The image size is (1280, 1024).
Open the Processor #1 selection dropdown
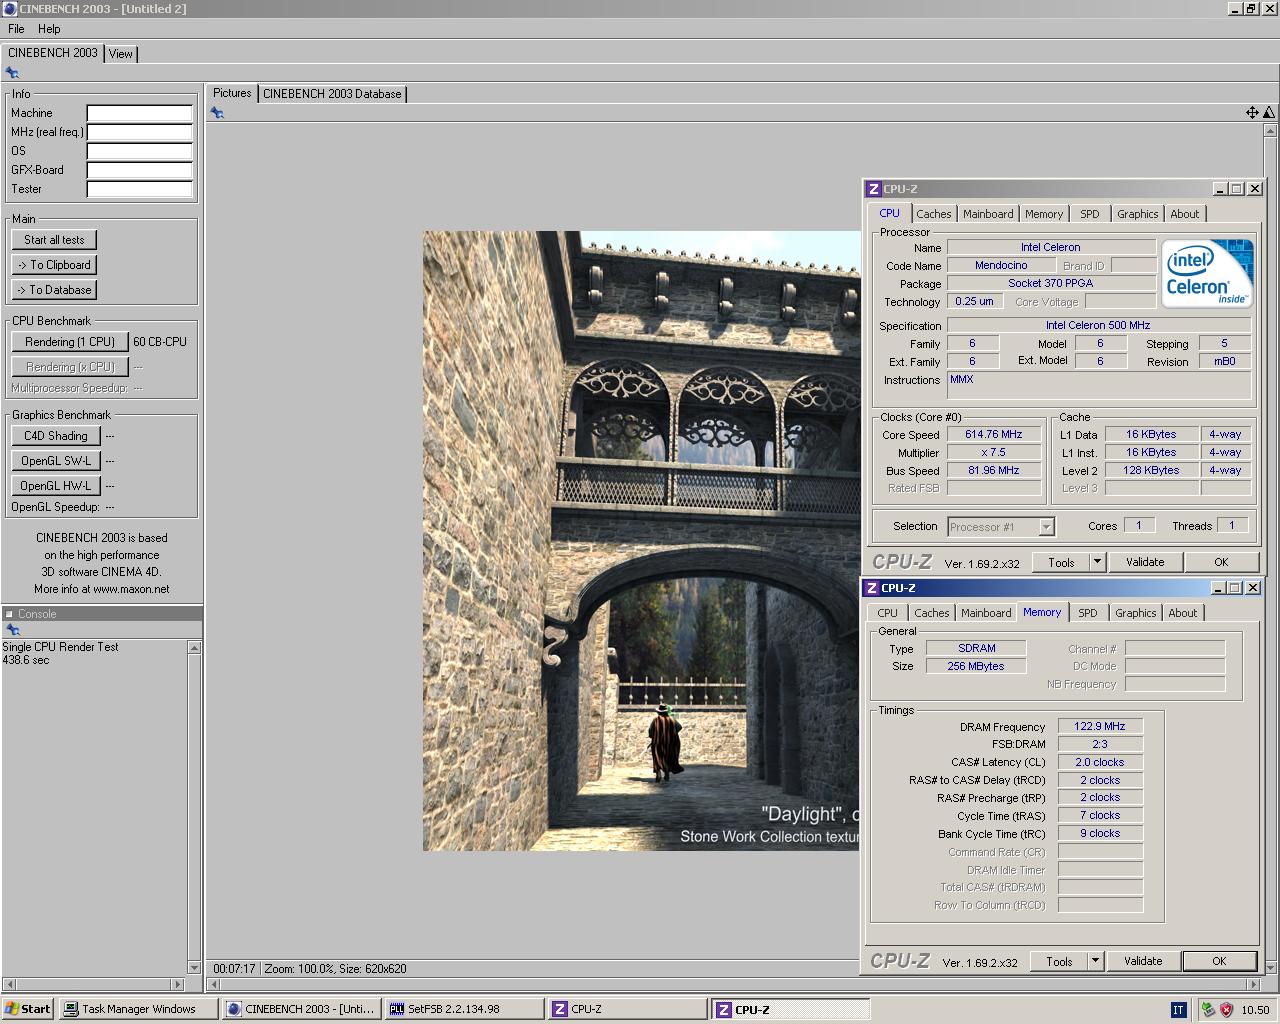pos(1000,527)
